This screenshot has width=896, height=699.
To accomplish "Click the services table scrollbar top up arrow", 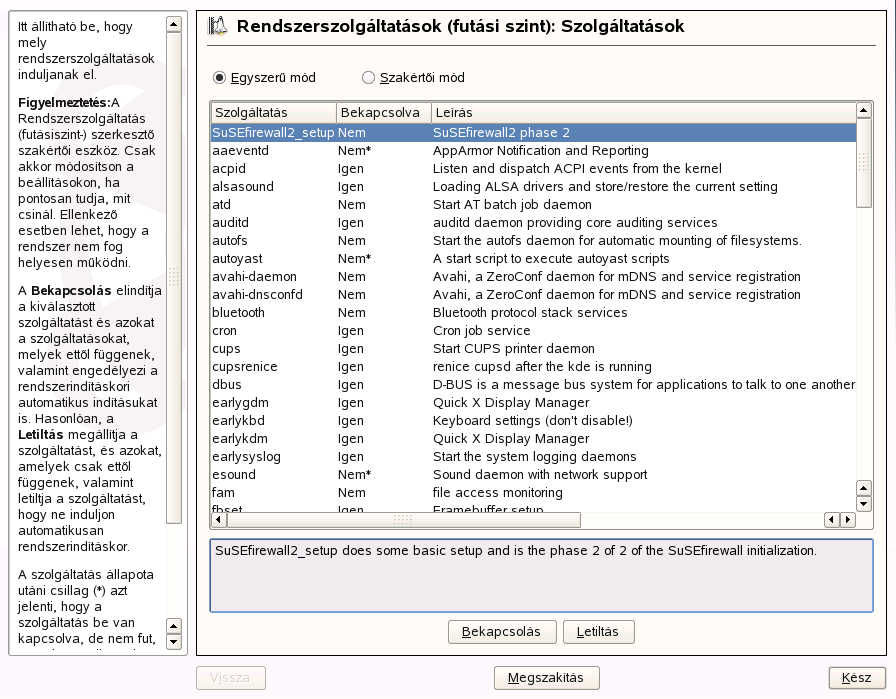I will point(863,110).
